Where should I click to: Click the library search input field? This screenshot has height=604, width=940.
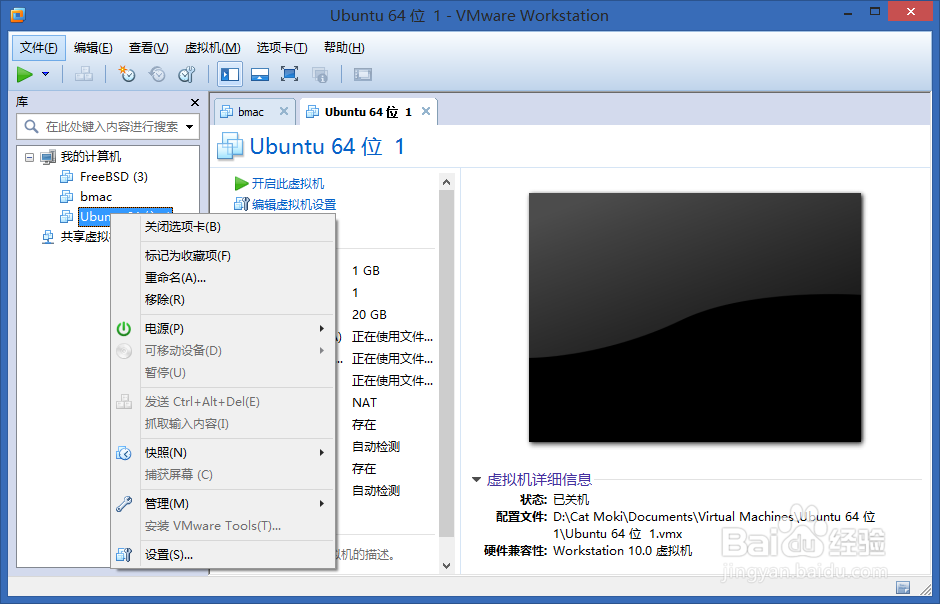108,126
